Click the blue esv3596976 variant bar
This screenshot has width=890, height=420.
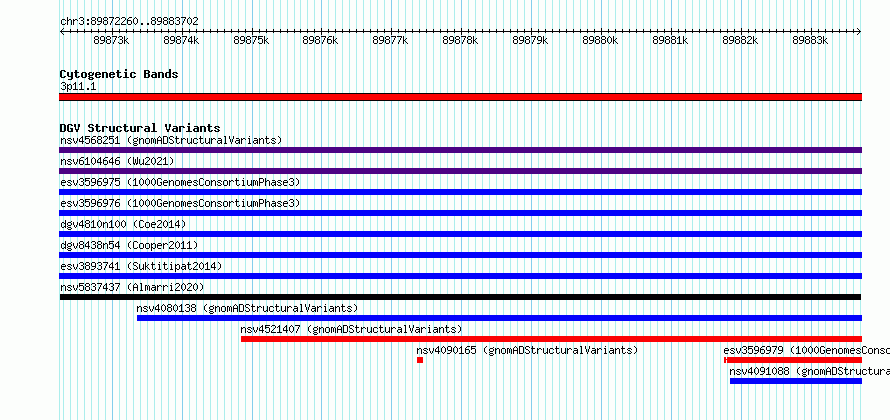(460, 213)
